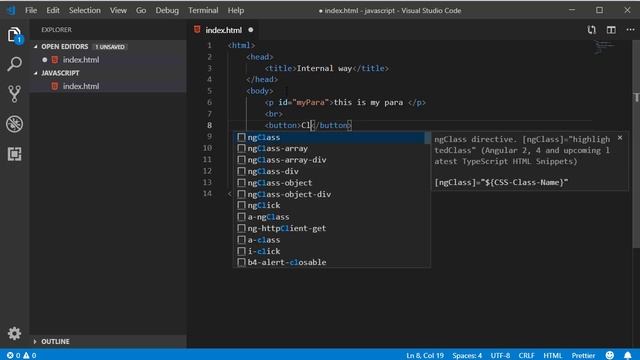
Task: Change file encoding via UTF-8
Action: coord(500,355)
